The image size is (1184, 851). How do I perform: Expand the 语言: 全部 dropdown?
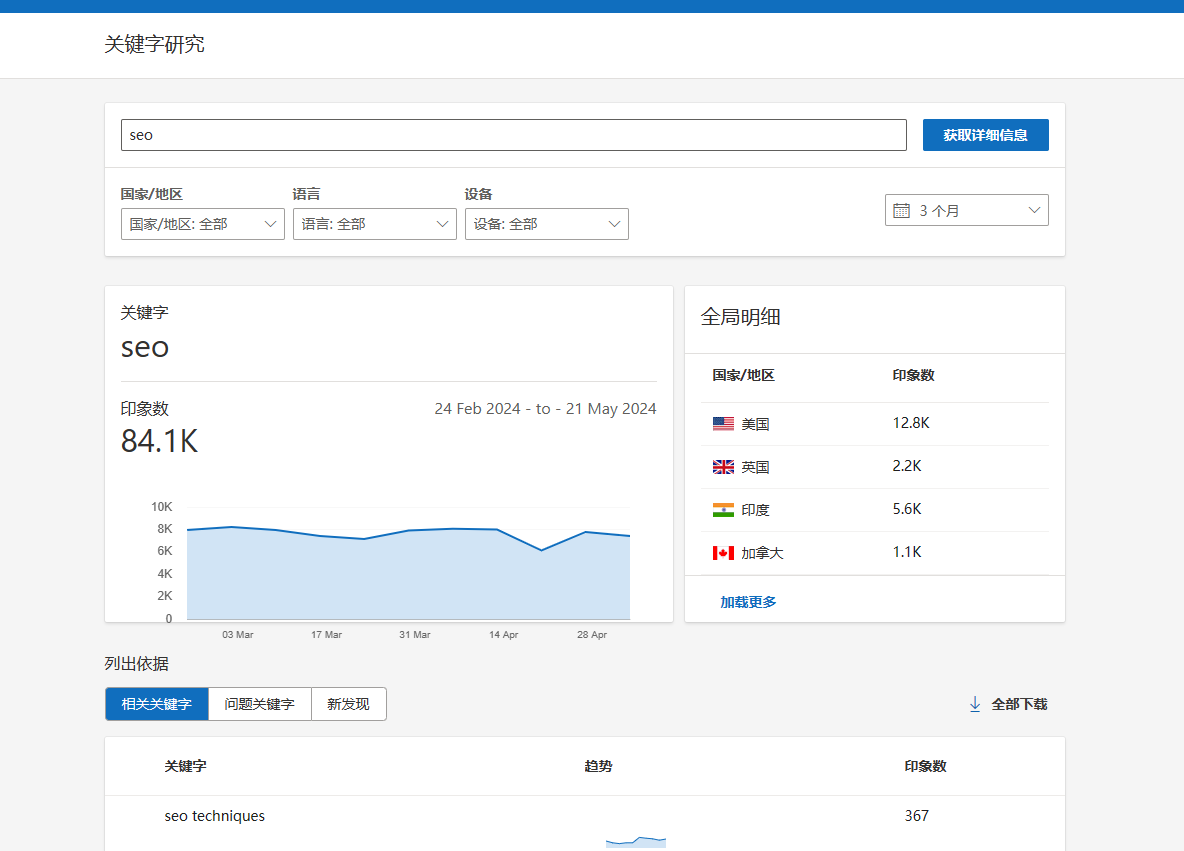pos(375,224)
